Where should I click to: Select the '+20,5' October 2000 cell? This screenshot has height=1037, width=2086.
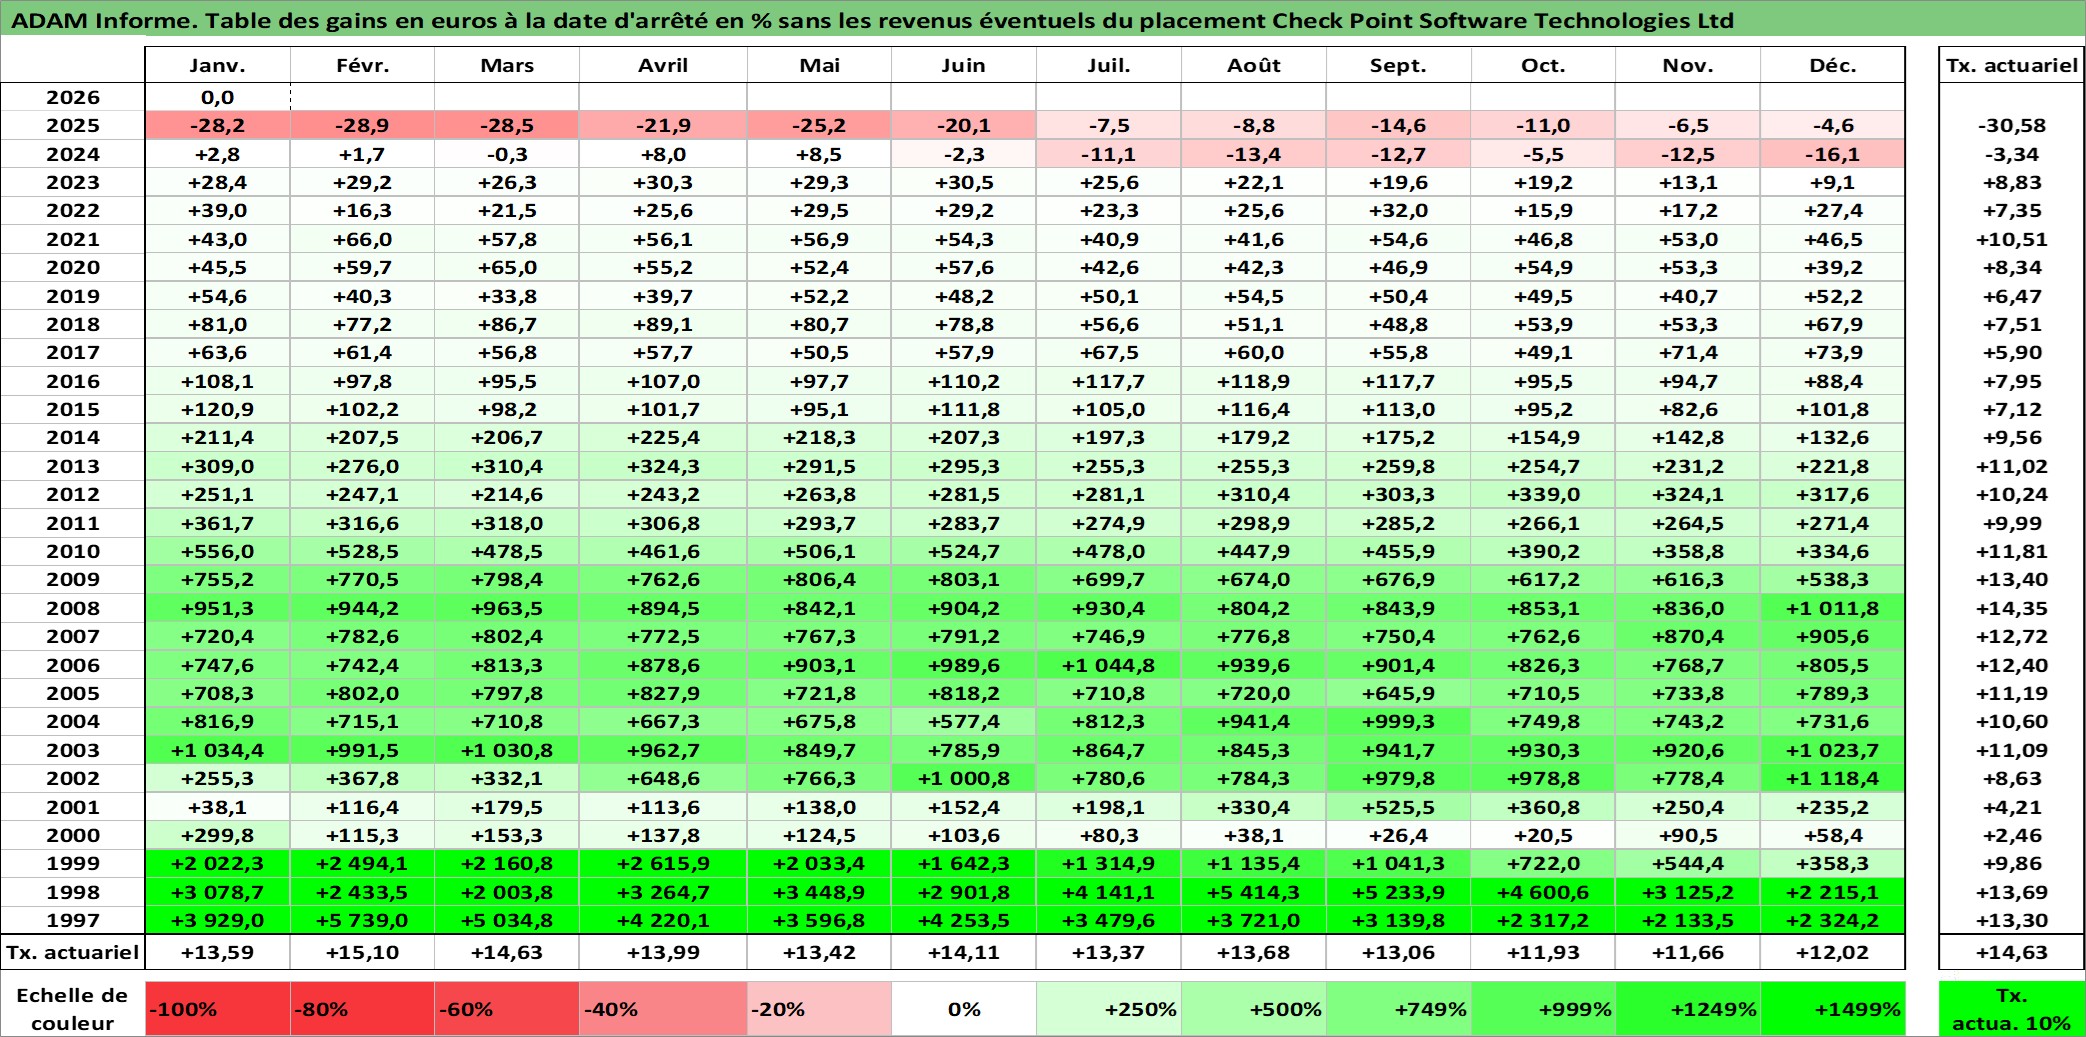pos(1543,835)
